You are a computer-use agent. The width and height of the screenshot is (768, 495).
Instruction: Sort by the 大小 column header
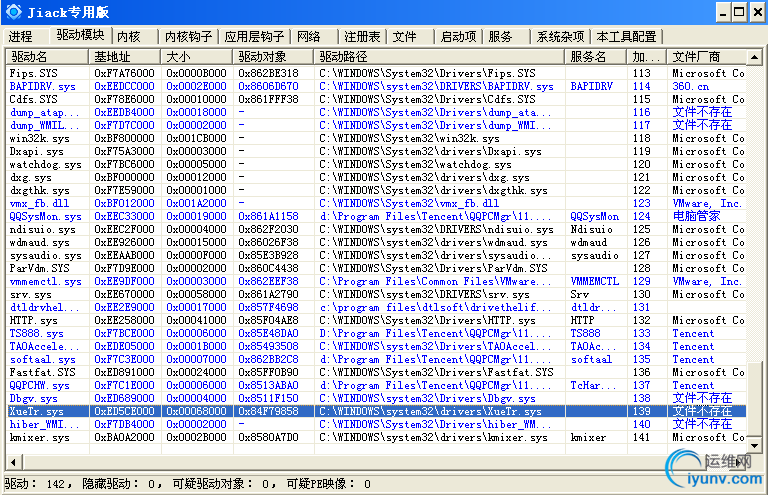[197, 57]
